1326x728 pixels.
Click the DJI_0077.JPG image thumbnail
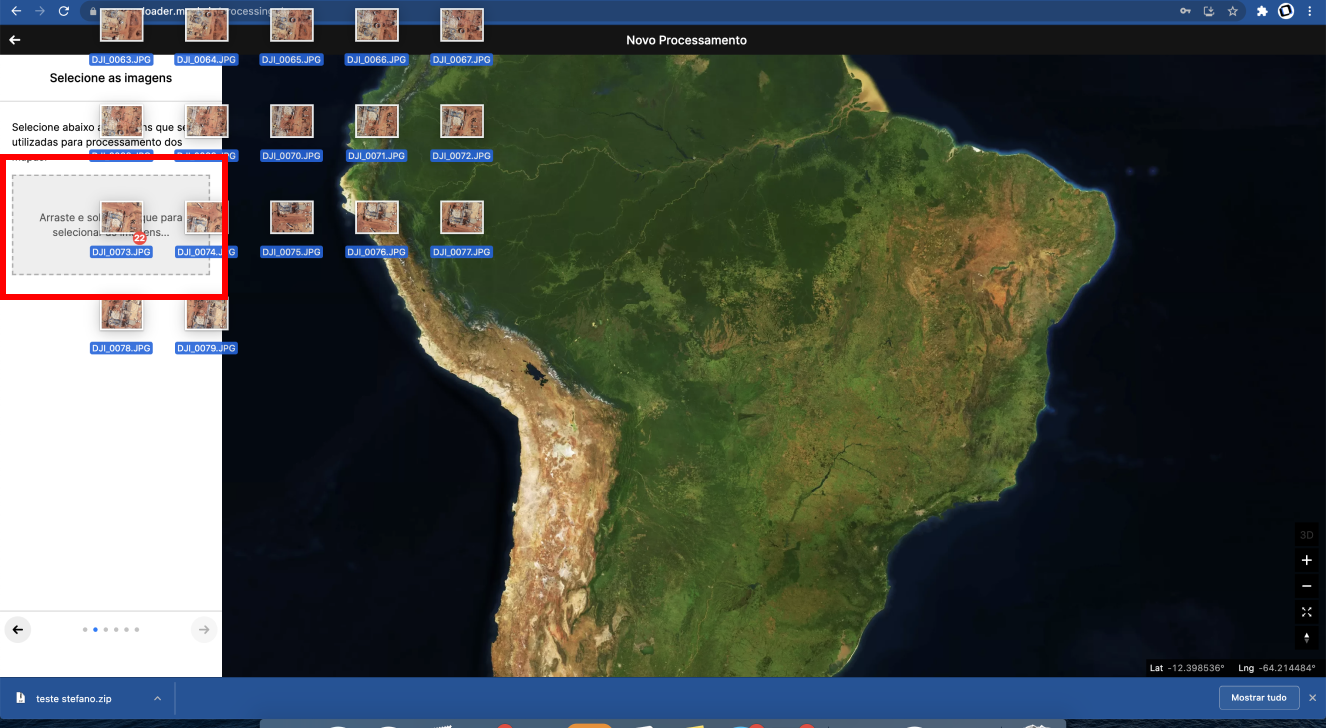tap(461, 216)
